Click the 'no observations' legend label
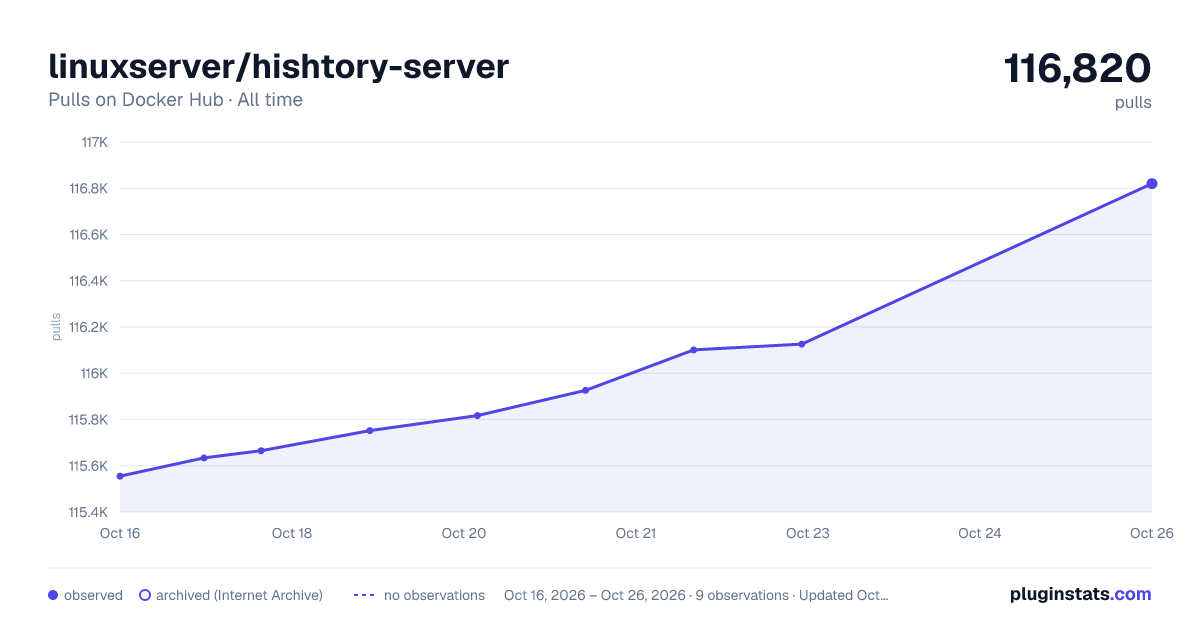The height and width of the screenshot is (630, 1200). click(x=434, y=595)
